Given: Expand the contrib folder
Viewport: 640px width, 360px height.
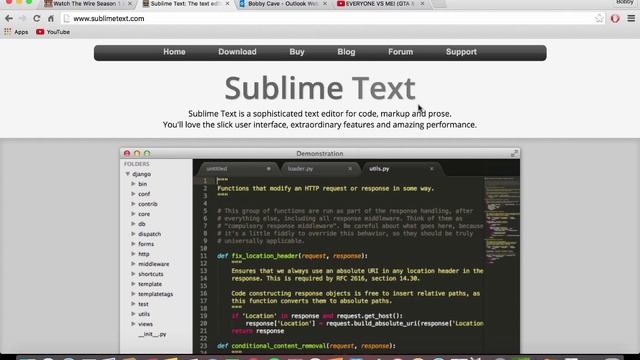Looking at the screenshot, I should pyautogui.click(x=133, y=204).
